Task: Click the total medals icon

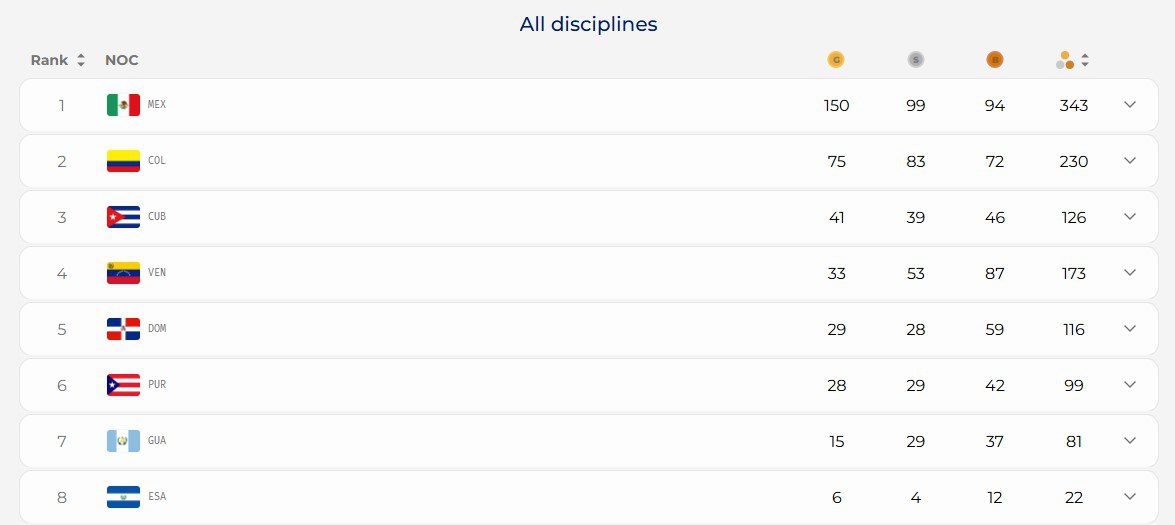Action: coord(1065,60)
